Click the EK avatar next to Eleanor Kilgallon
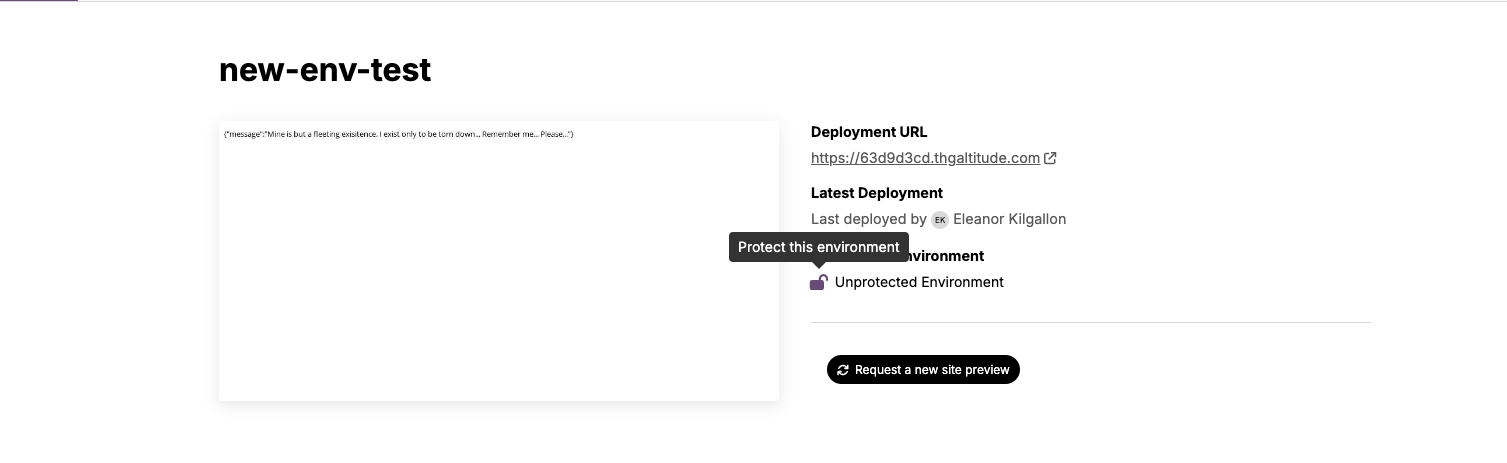The image size is (1507, 463). [940, 219]
